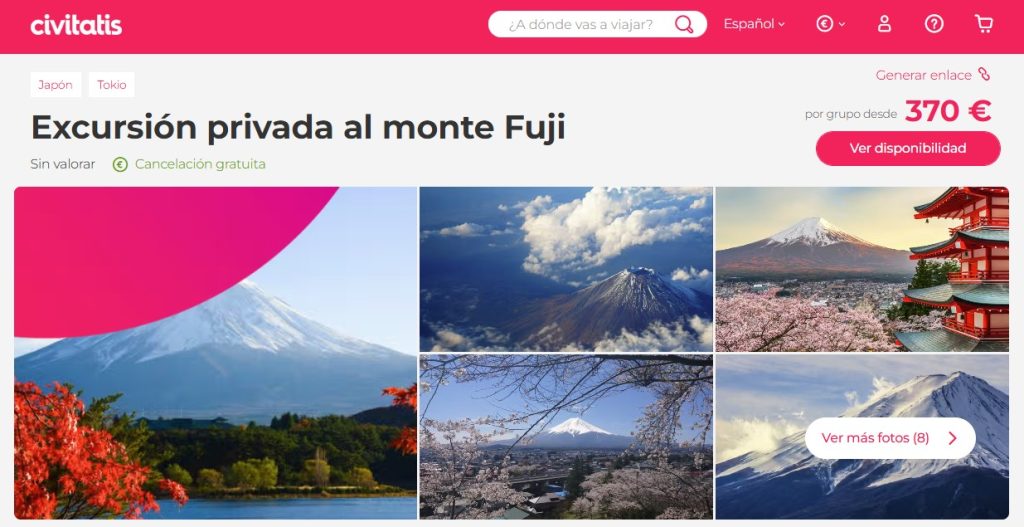1024x527 pixels.
Task: Click the Civitatis logo
Action: (76, 25)
